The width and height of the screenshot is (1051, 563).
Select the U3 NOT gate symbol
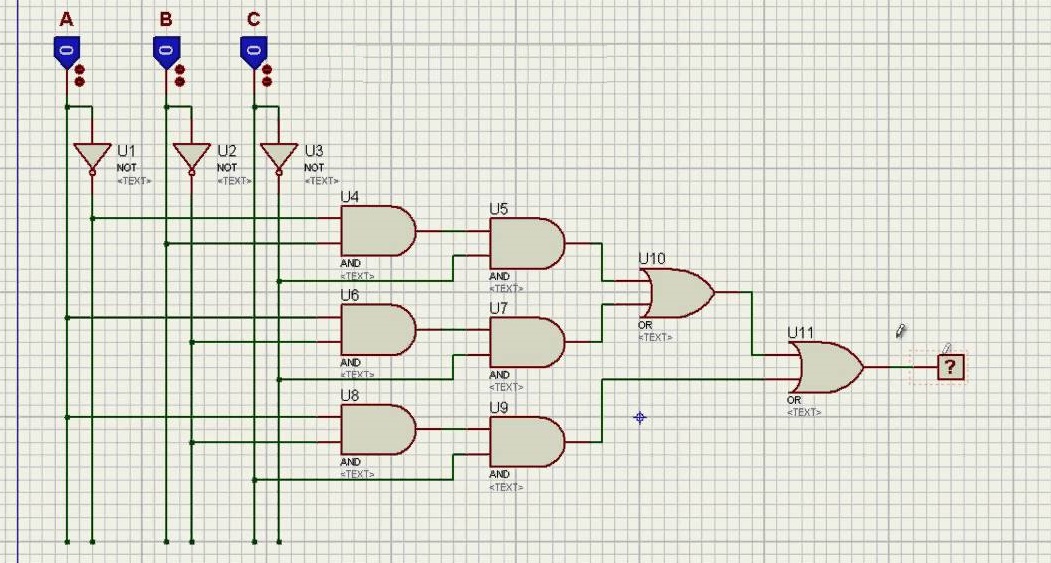(279, 157)
